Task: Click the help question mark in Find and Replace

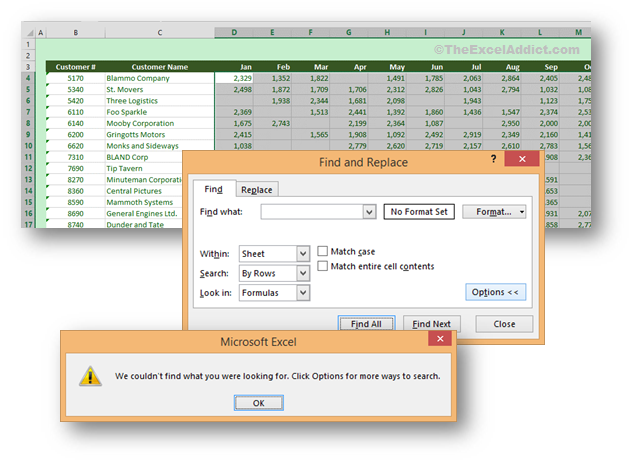Action: click(x=493, y=159)
